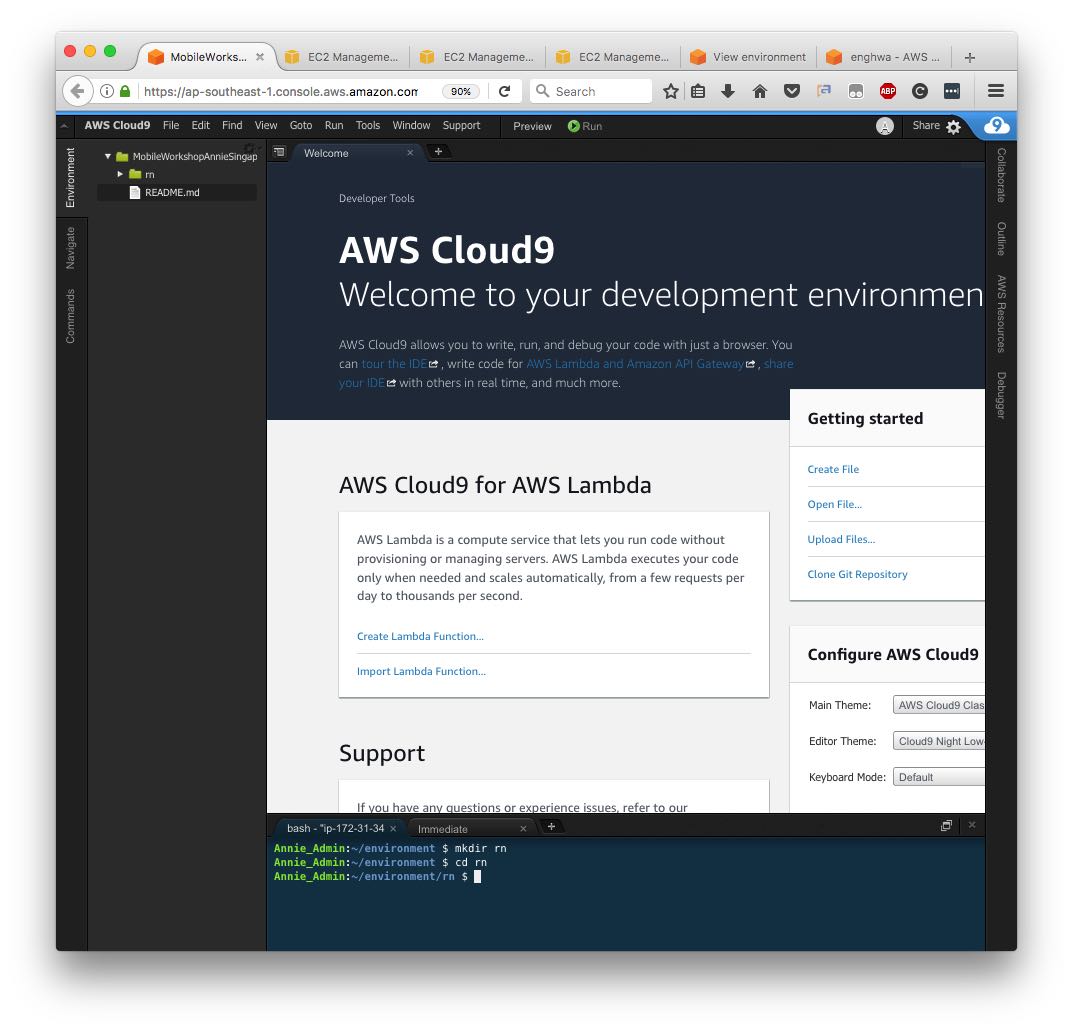The image size is (1073, 1031).
Task: Add new terminal tab with plus
Action: [551, 826]
